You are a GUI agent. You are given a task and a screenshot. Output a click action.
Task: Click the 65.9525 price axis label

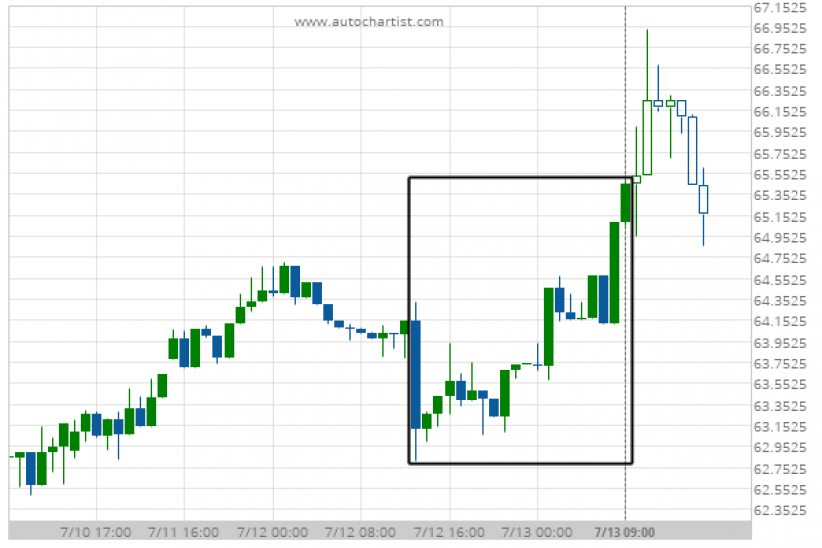780,132
